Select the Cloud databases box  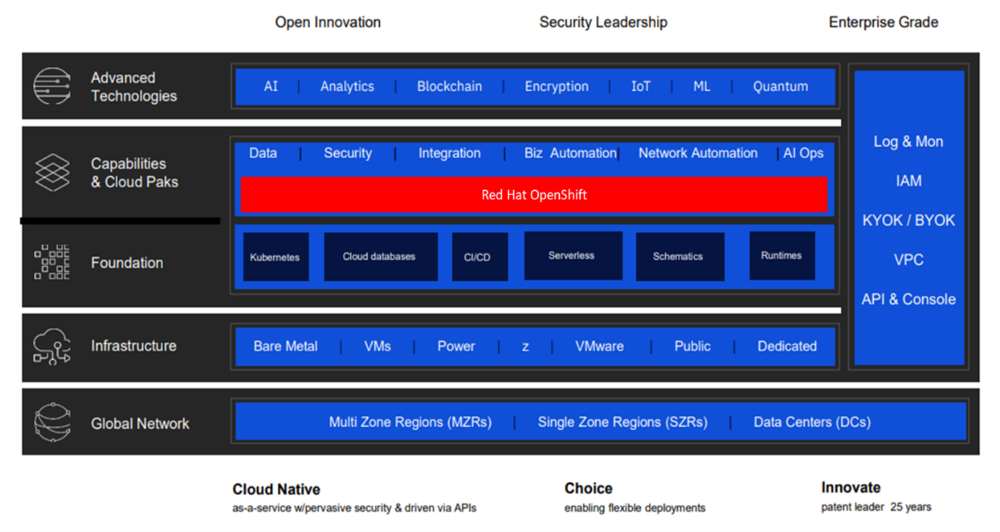381,256
